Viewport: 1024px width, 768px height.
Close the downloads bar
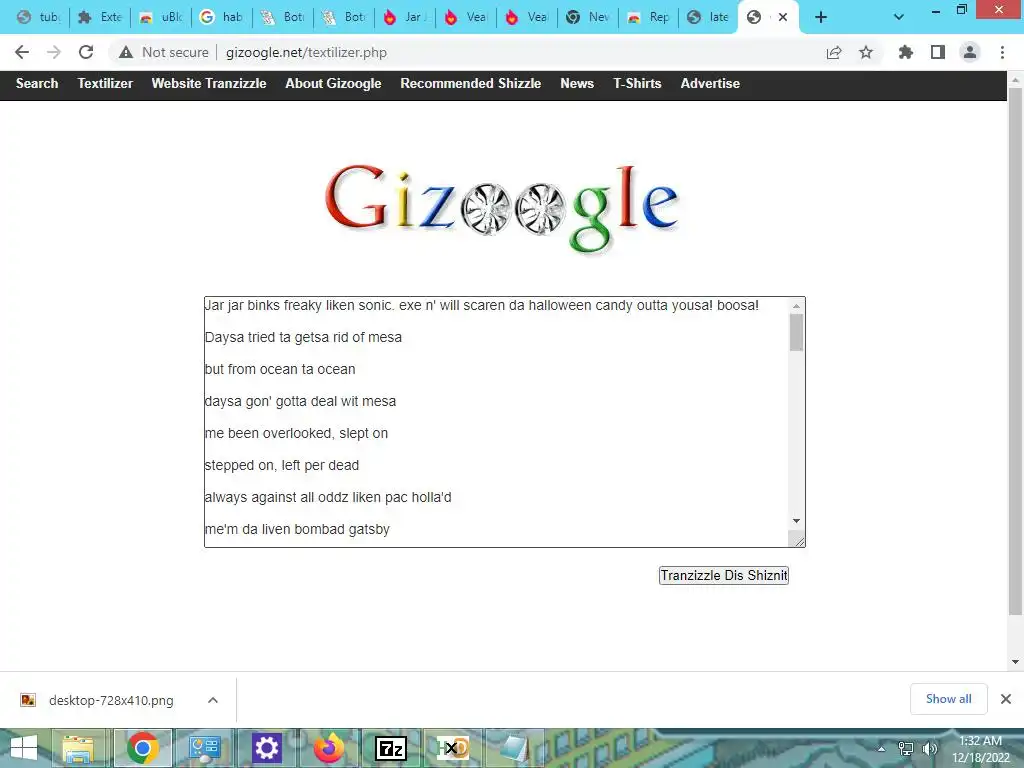[x=1006, y=699]
